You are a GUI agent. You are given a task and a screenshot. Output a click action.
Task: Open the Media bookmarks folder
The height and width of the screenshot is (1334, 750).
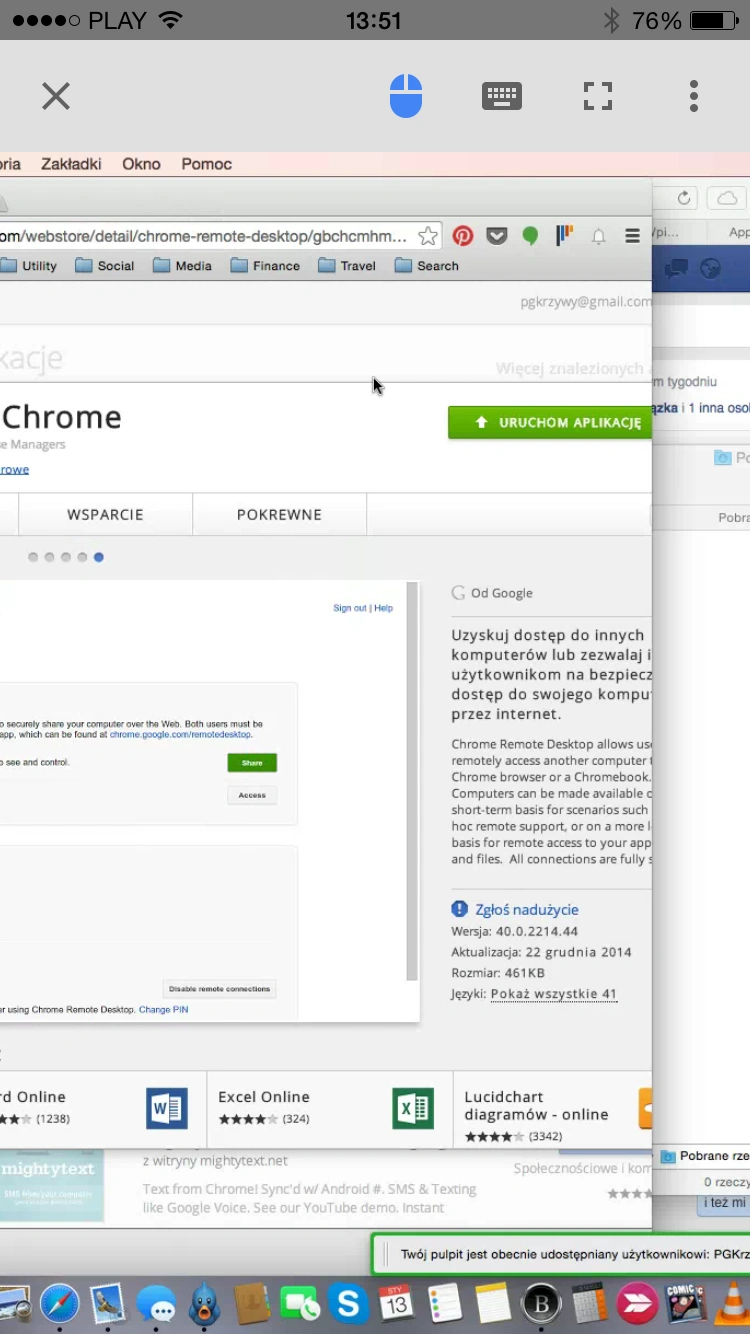click(x=183, y=266)
